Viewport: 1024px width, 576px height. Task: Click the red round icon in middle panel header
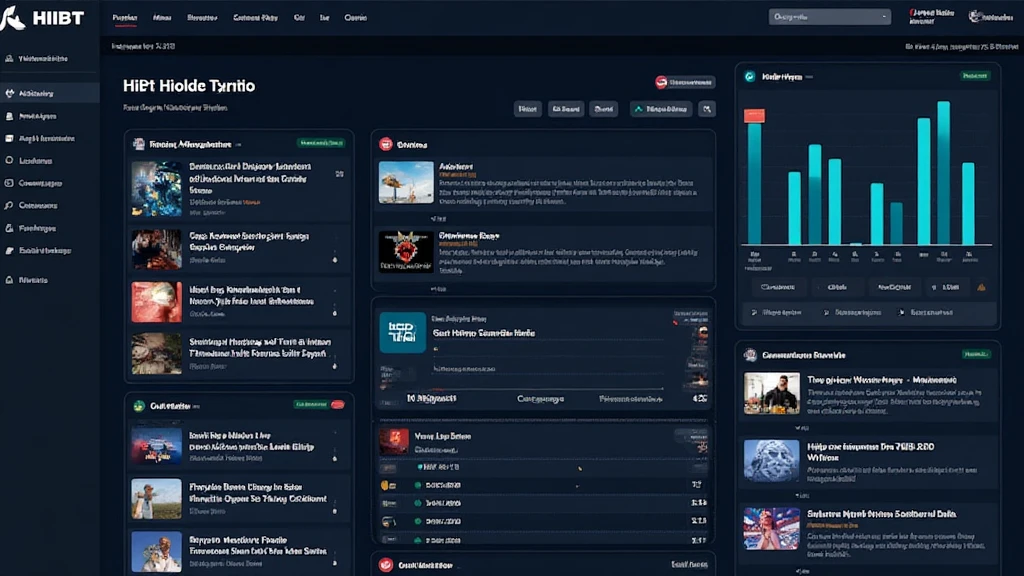click(386, 144)
